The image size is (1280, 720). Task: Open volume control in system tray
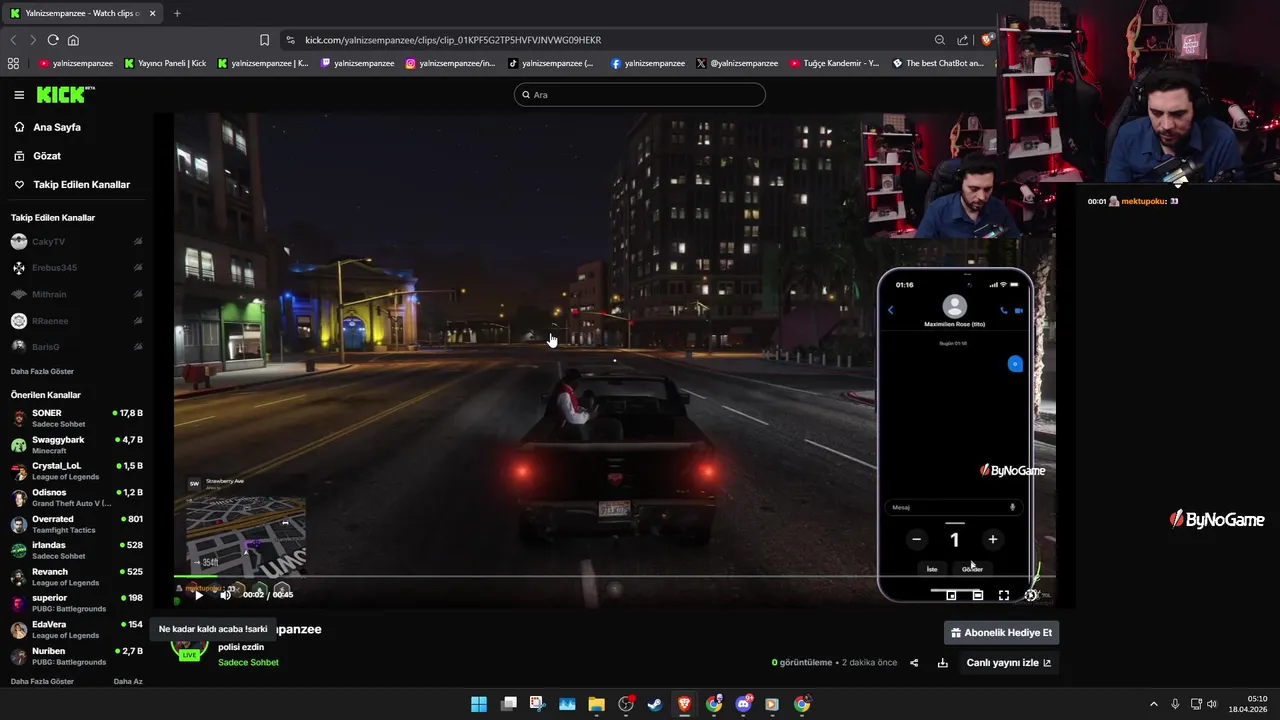tap(1212, 704)
